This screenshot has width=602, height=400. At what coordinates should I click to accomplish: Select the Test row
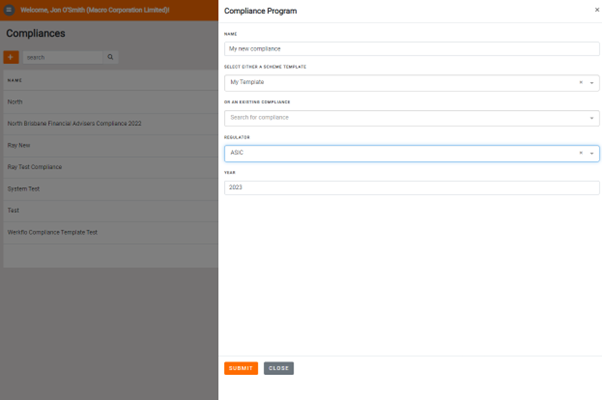click(111, 210)
